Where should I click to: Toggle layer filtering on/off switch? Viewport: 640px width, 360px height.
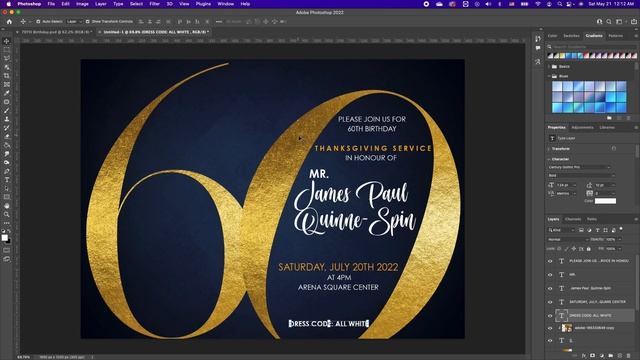(621, 229)
